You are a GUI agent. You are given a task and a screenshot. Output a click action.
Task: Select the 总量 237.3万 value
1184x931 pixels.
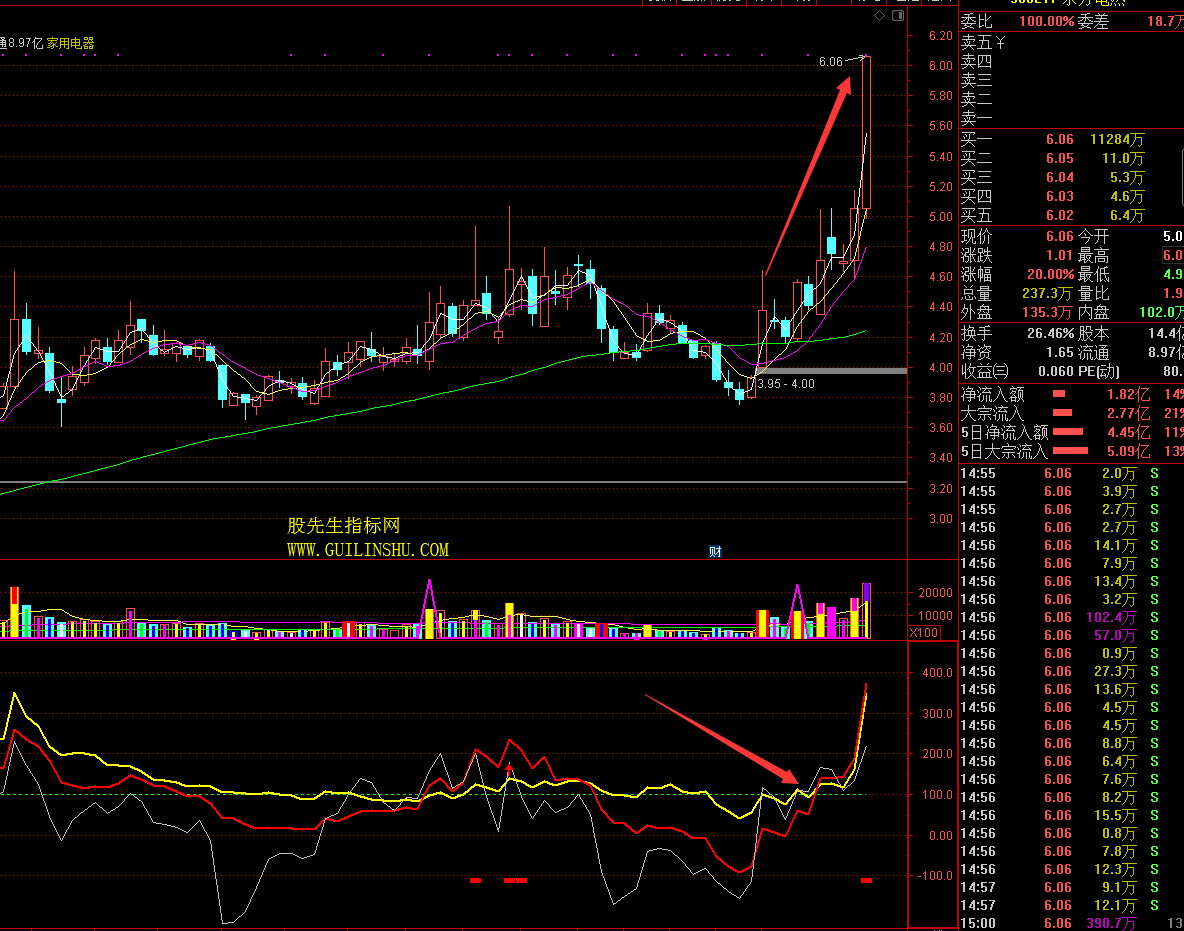(x=1047, y=293)
